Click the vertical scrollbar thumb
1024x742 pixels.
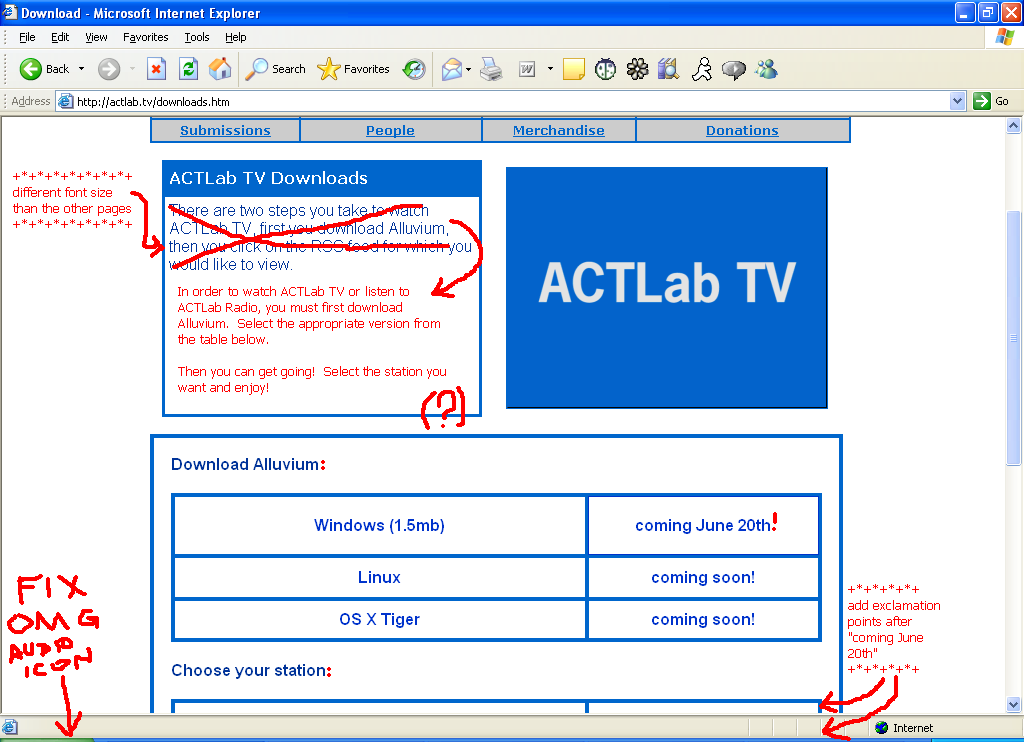pos(1014,338)
